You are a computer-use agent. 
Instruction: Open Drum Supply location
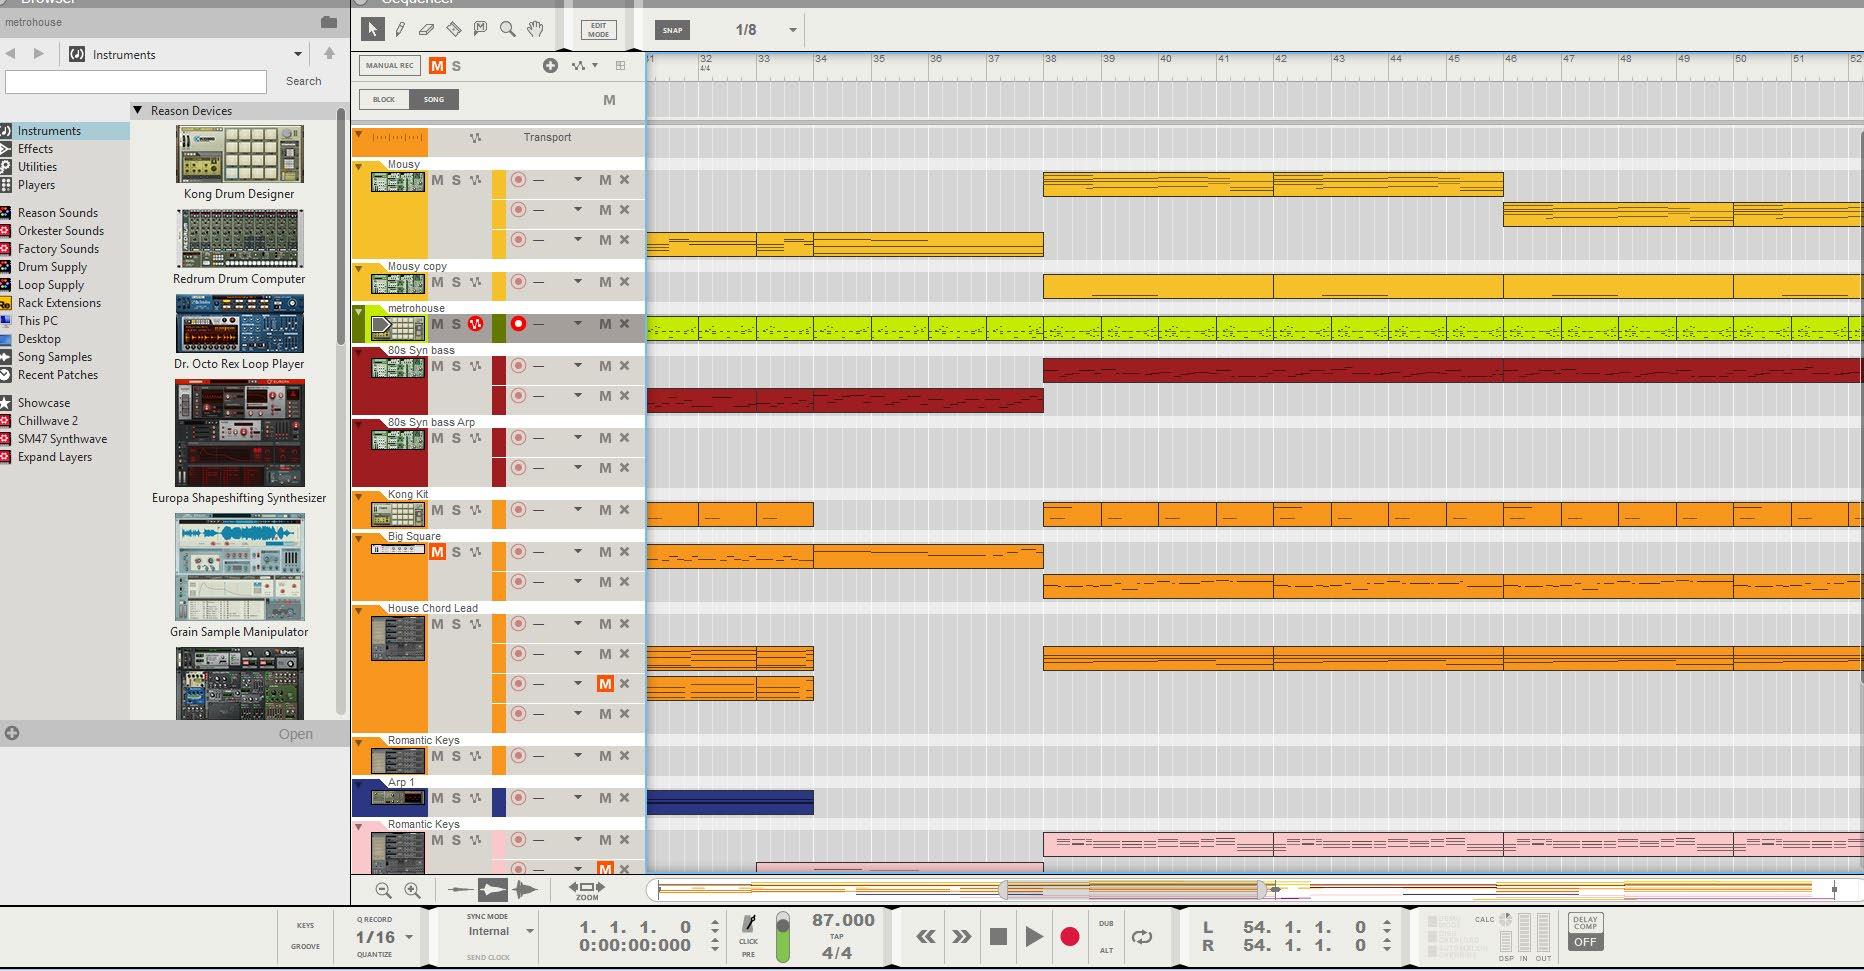click(x=52, y=267)
